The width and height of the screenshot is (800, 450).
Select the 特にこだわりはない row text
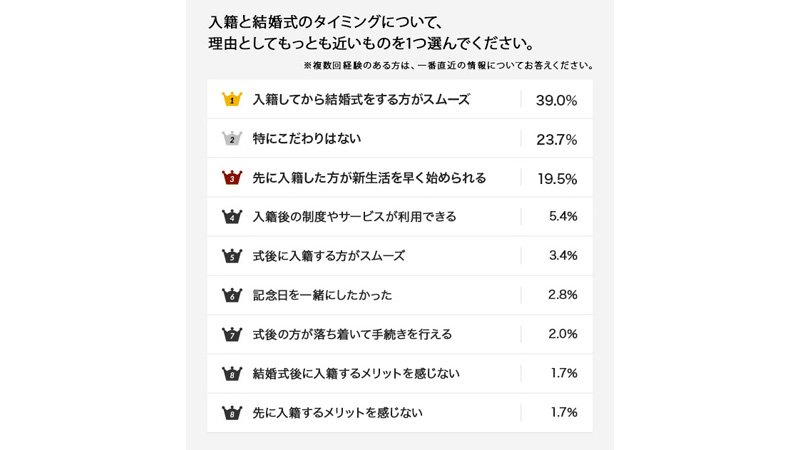[x=307, y=138]
